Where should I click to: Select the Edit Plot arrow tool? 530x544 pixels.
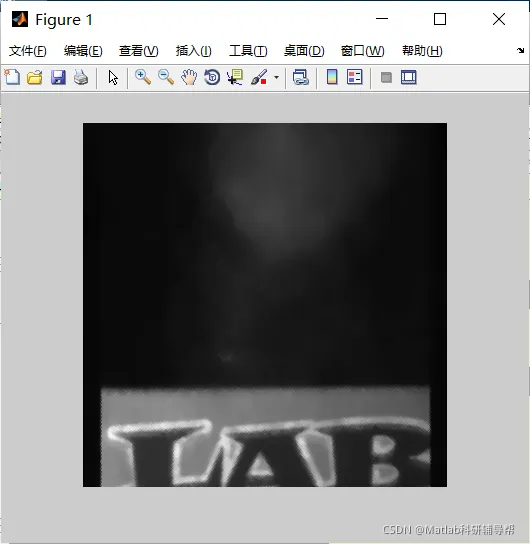[113, 77]
